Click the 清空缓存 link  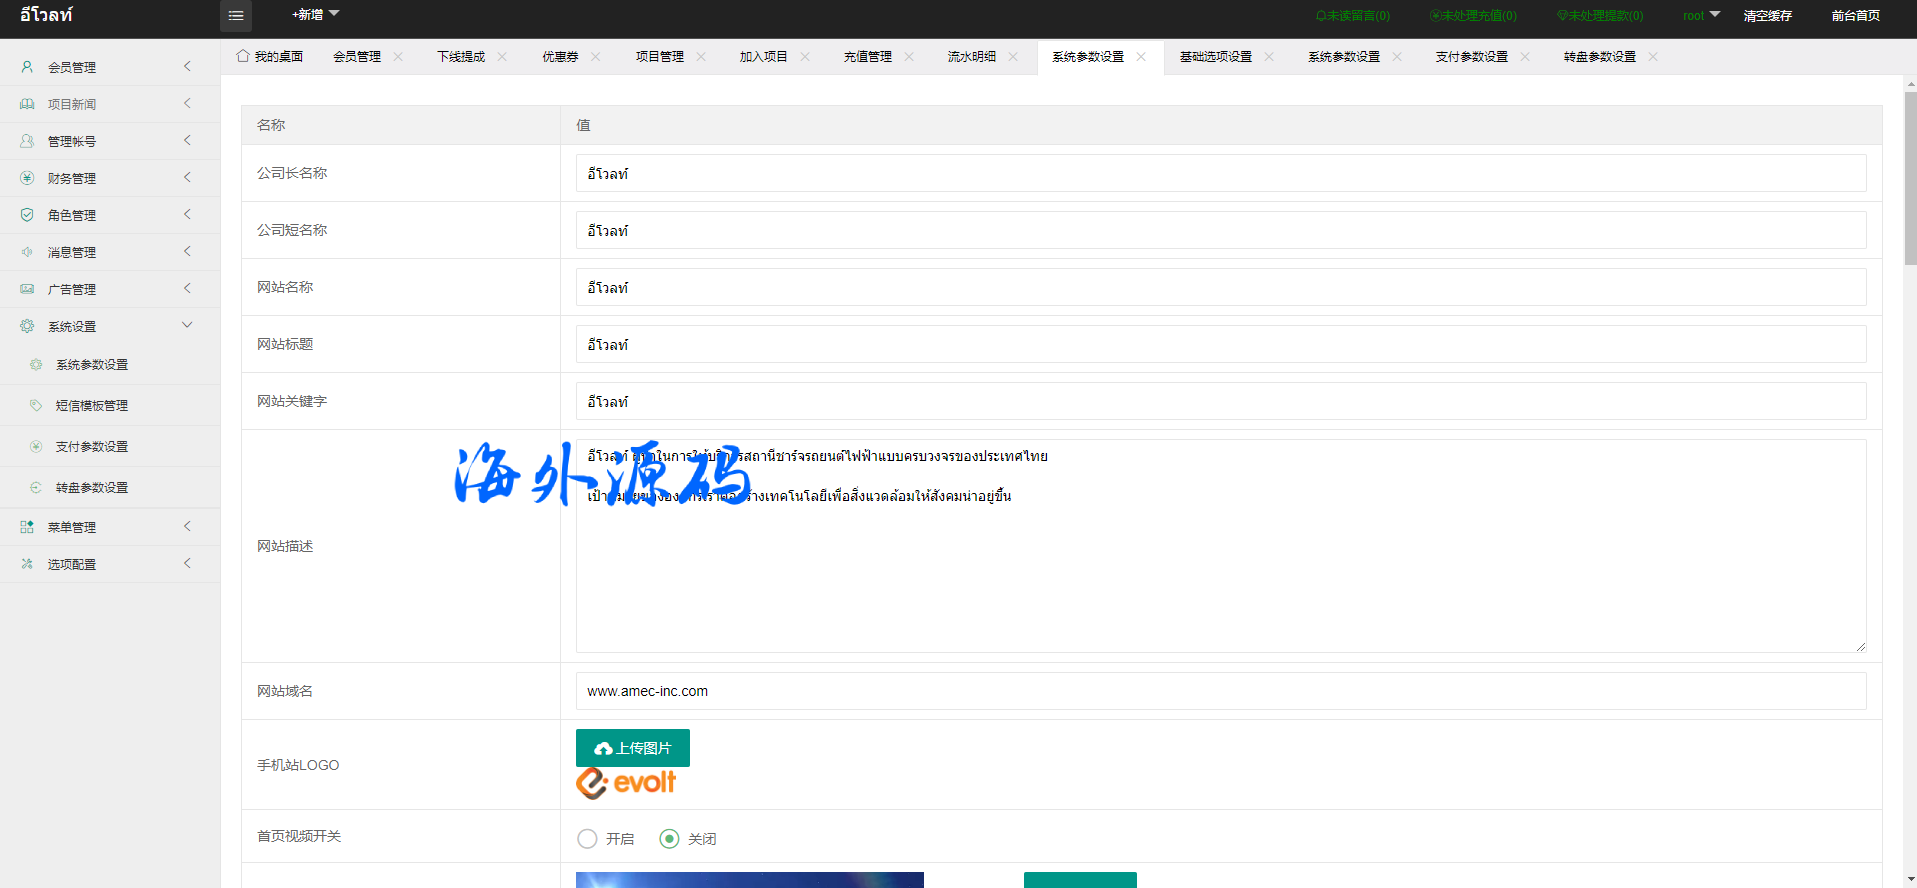click(1767, 16)
